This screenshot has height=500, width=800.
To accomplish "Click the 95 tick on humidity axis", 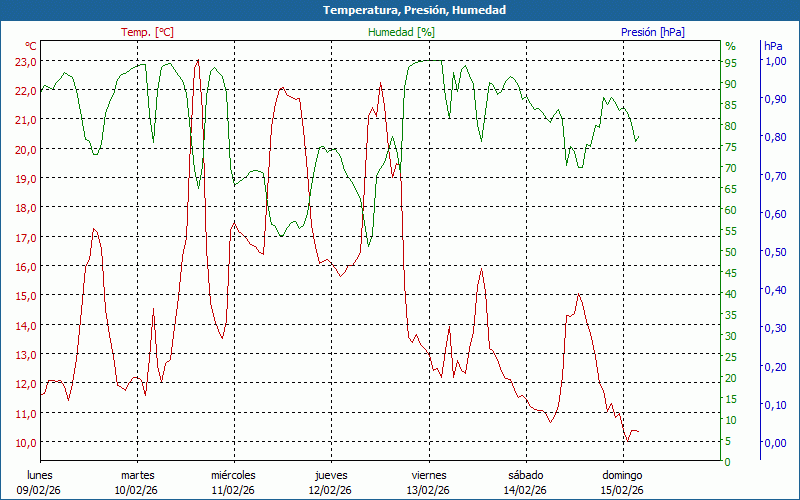I will pyautogui.click(x=730, y=62).
